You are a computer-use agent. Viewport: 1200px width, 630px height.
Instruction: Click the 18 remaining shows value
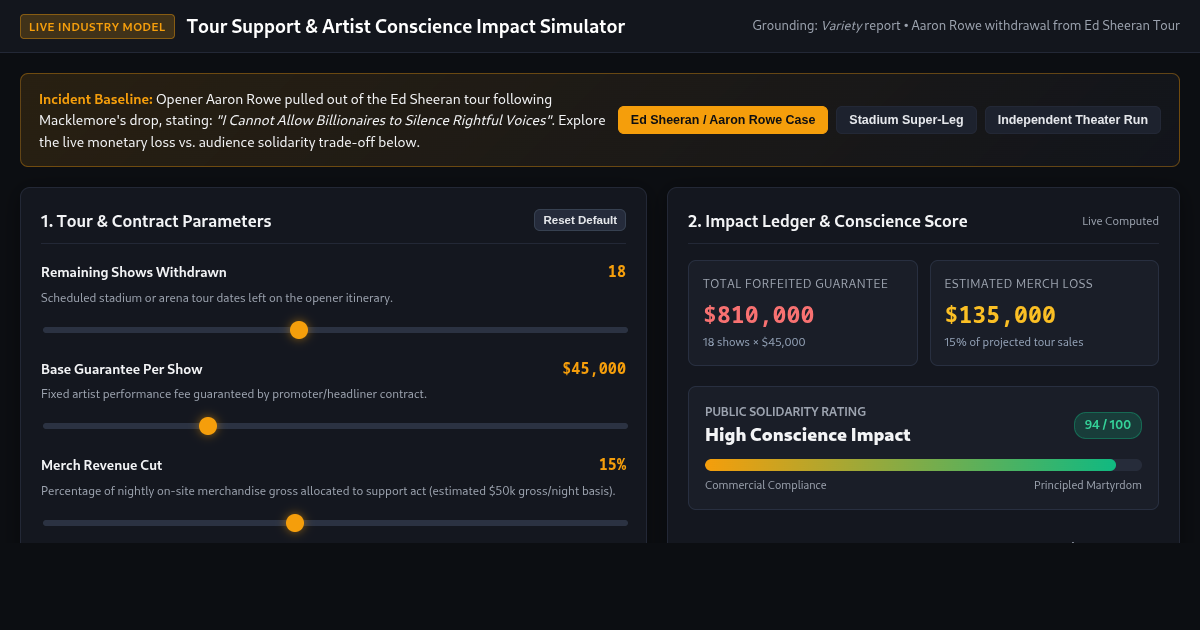617,272
